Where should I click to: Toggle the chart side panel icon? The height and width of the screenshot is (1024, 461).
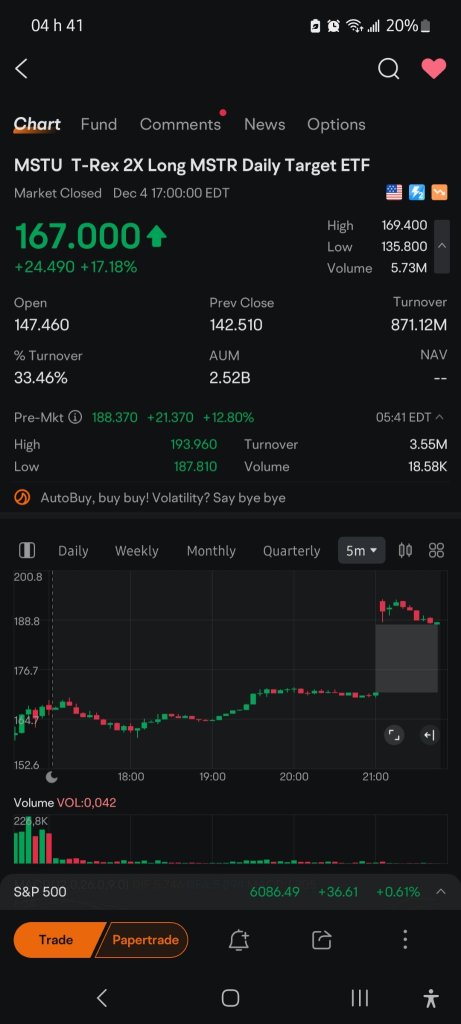[27, 551]
